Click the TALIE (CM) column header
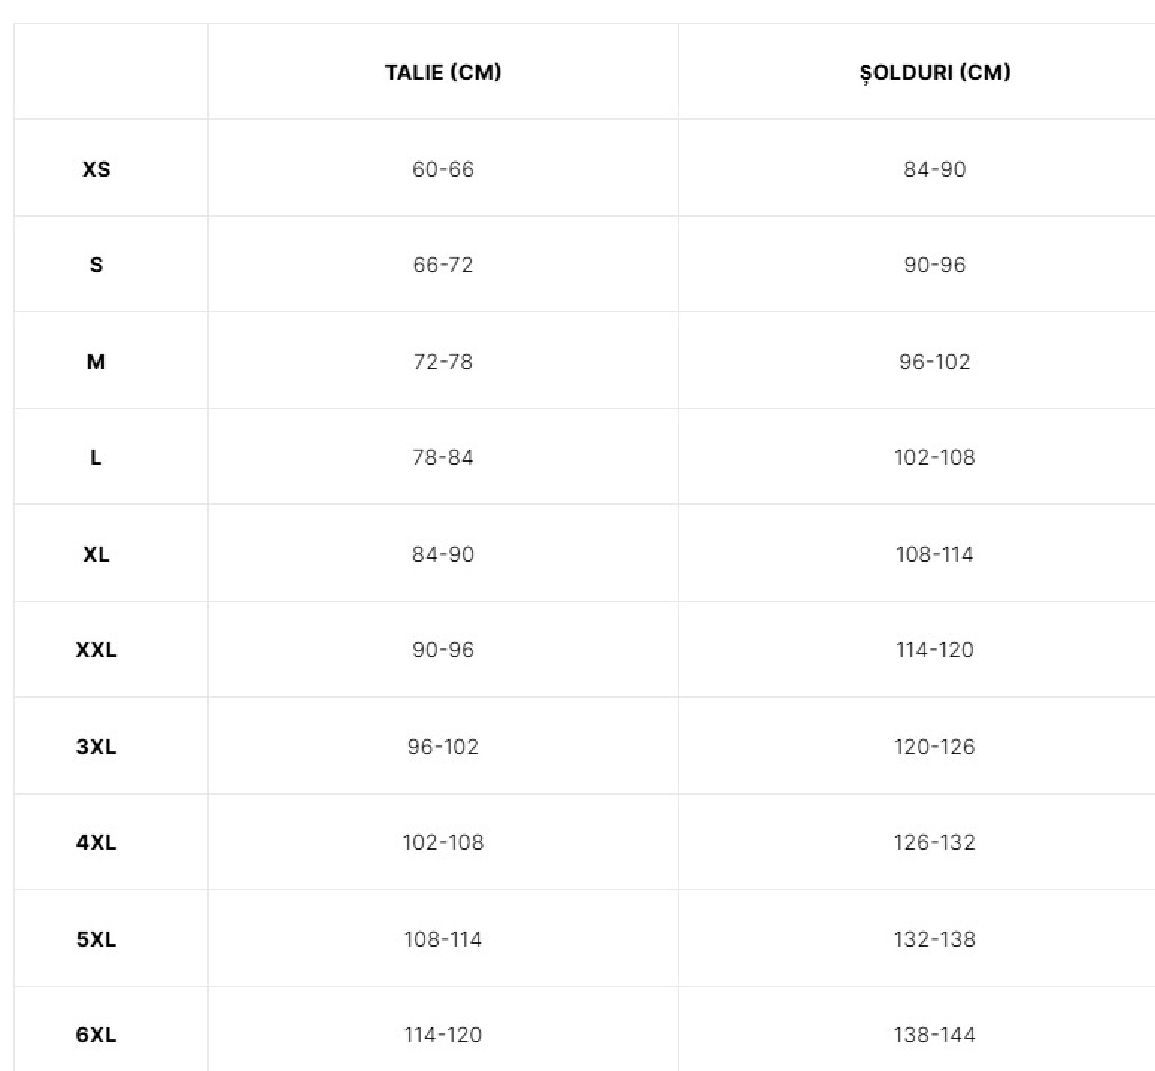The image size is (1155, 1071). point(443,72)
